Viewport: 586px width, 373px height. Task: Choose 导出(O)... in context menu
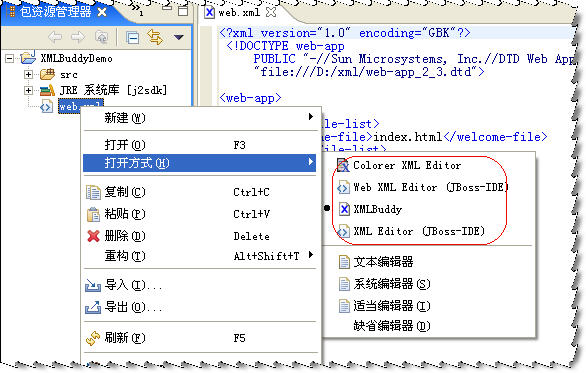tap(200, 307)
